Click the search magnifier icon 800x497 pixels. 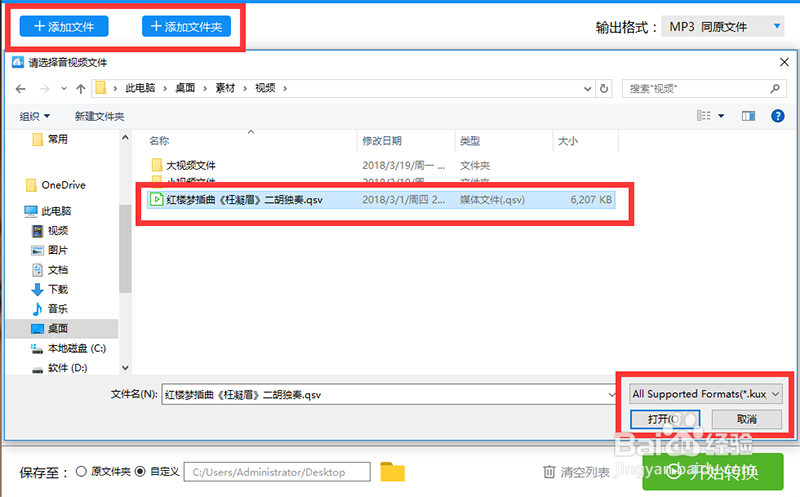pos(775,89)
